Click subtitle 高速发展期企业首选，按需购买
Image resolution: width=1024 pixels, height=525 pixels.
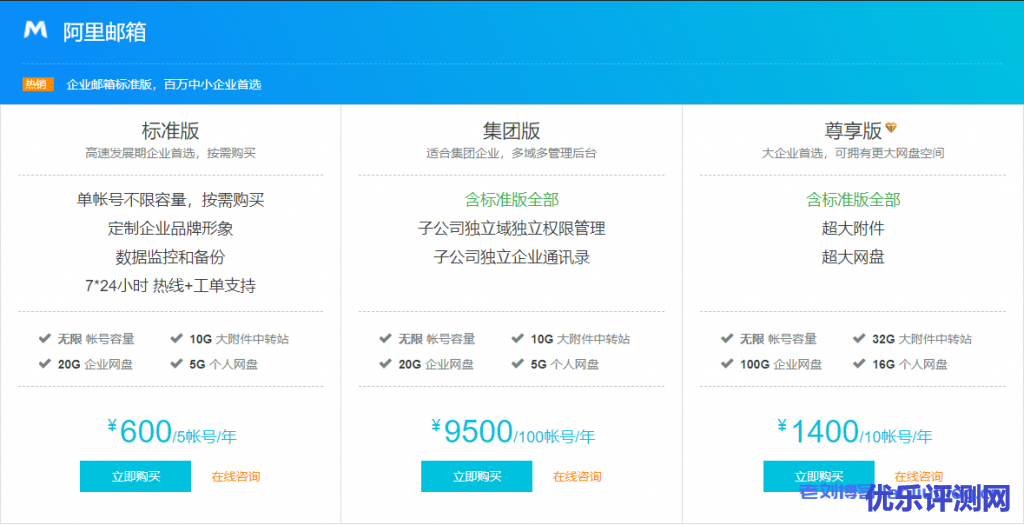coord(170,154)
